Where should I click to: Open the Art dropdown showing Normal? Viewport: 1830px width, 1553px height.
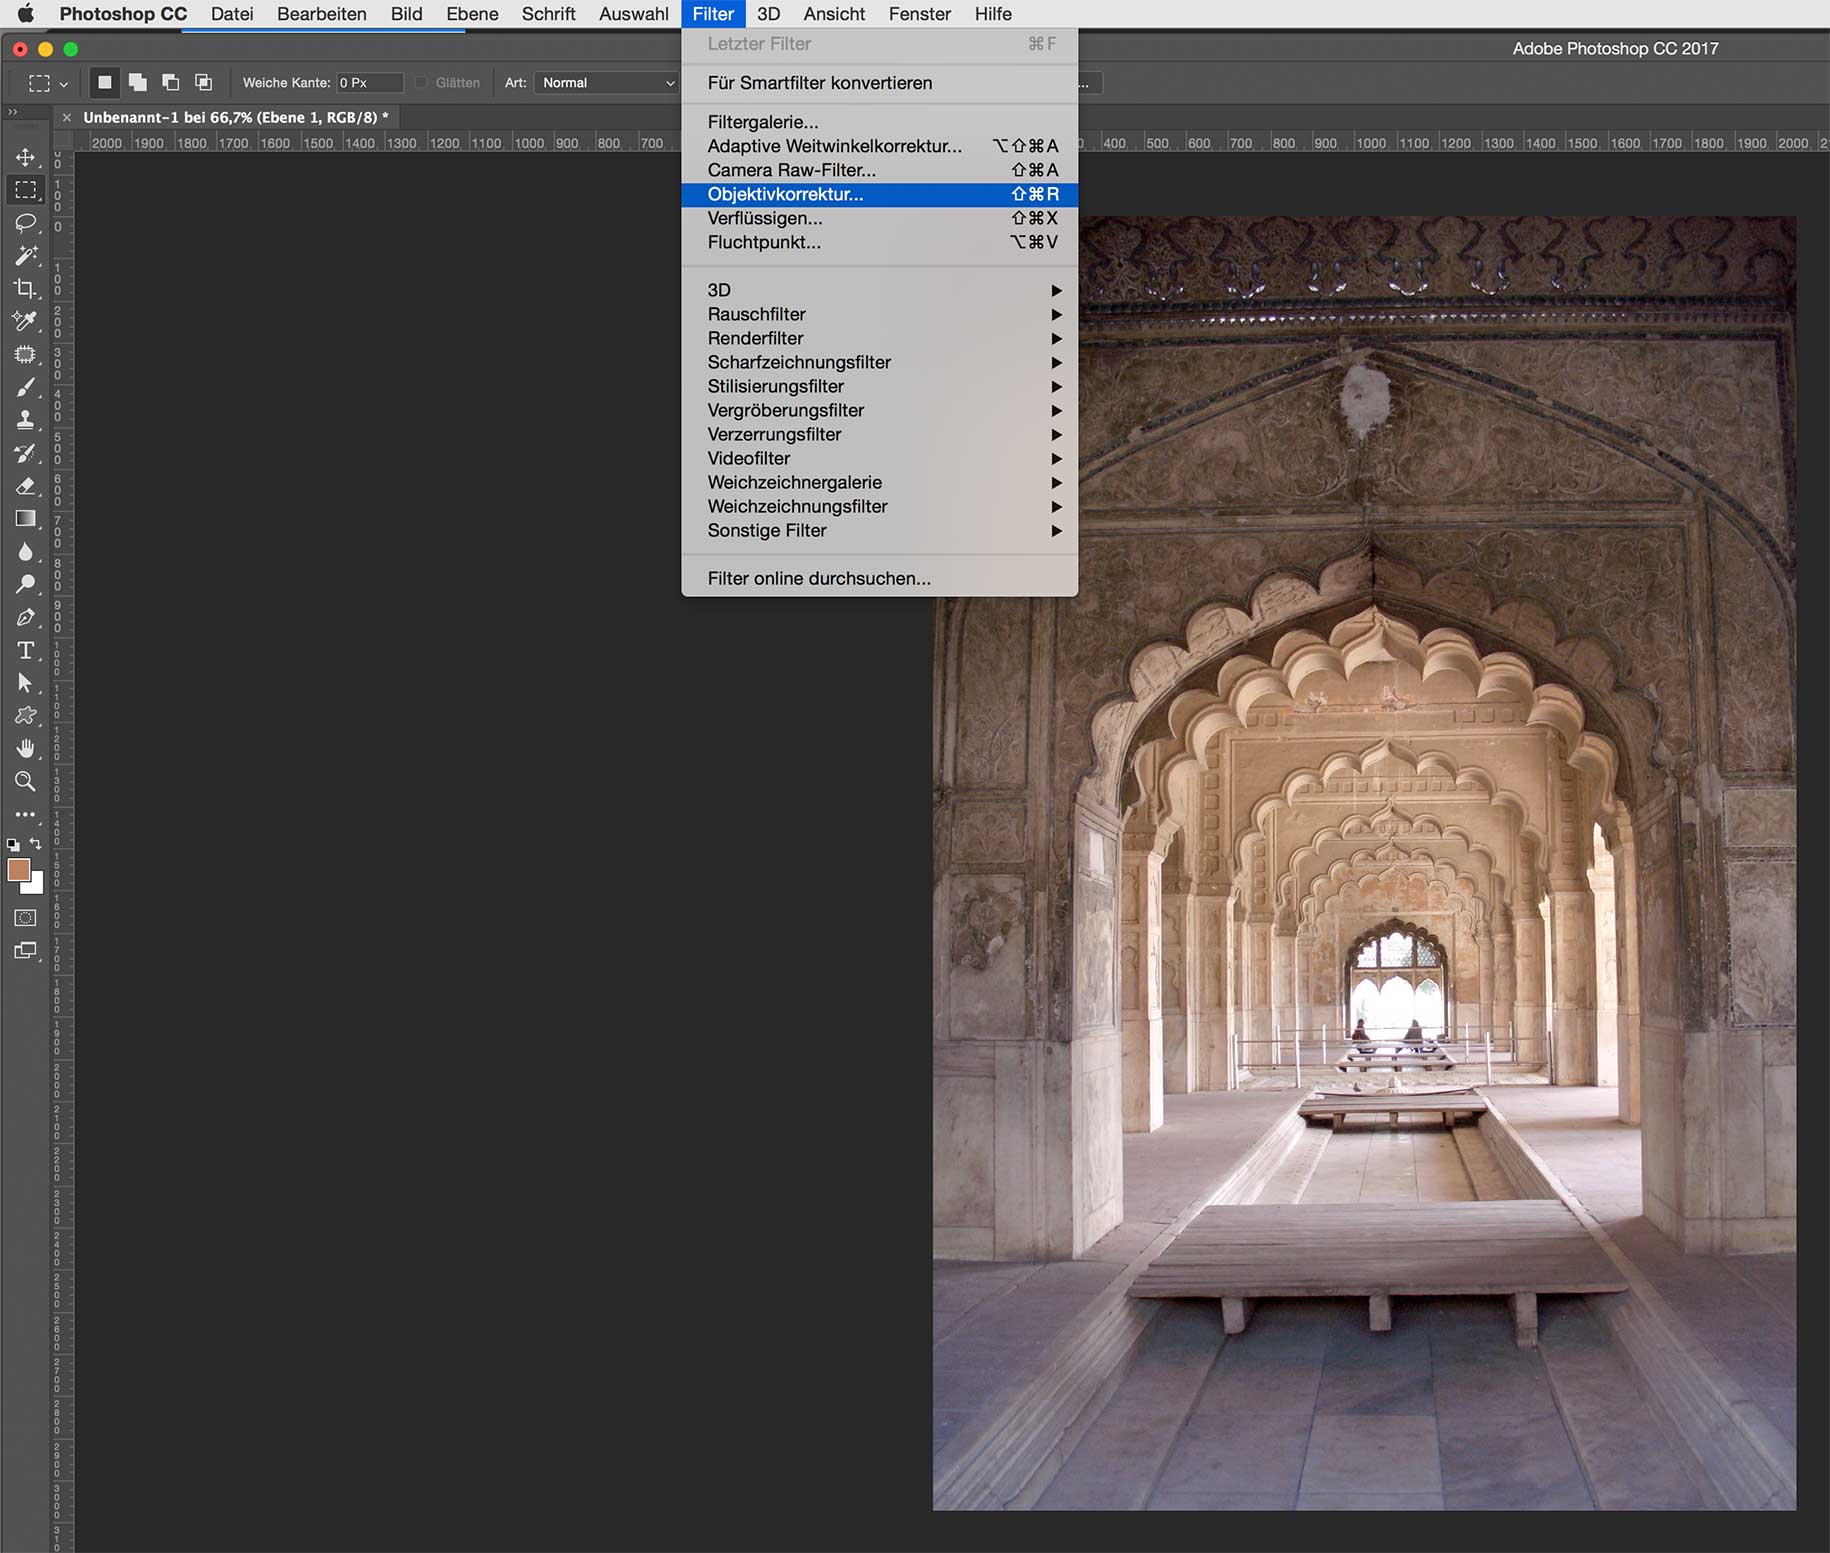click(607, 83)
